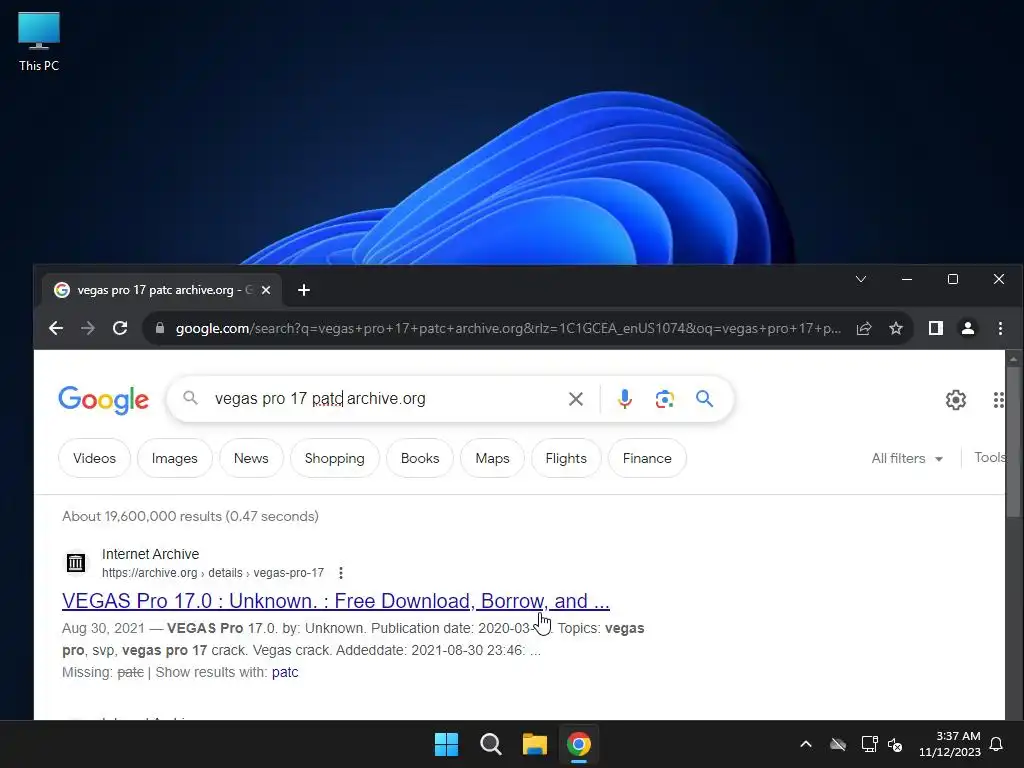Filter results by Videos
Viewport: 1024px width, 768px height.
94,458
